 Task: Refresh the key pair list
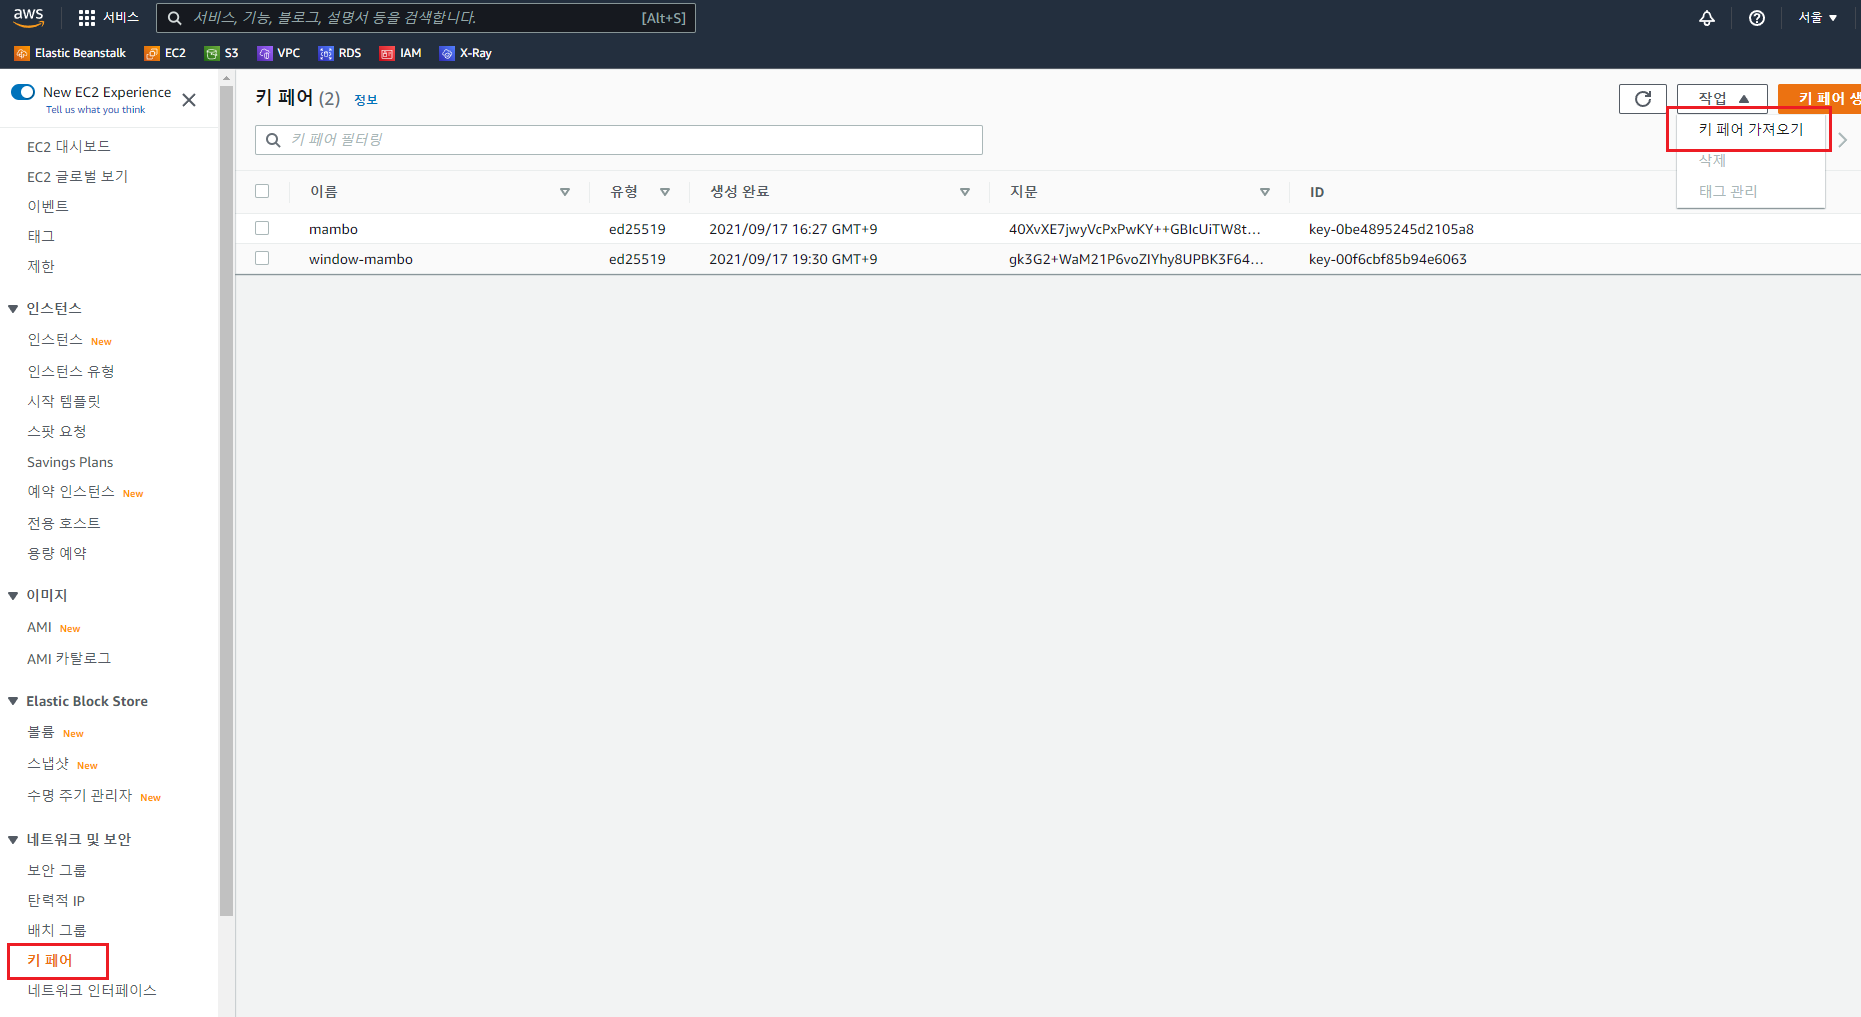(1642, 98)
